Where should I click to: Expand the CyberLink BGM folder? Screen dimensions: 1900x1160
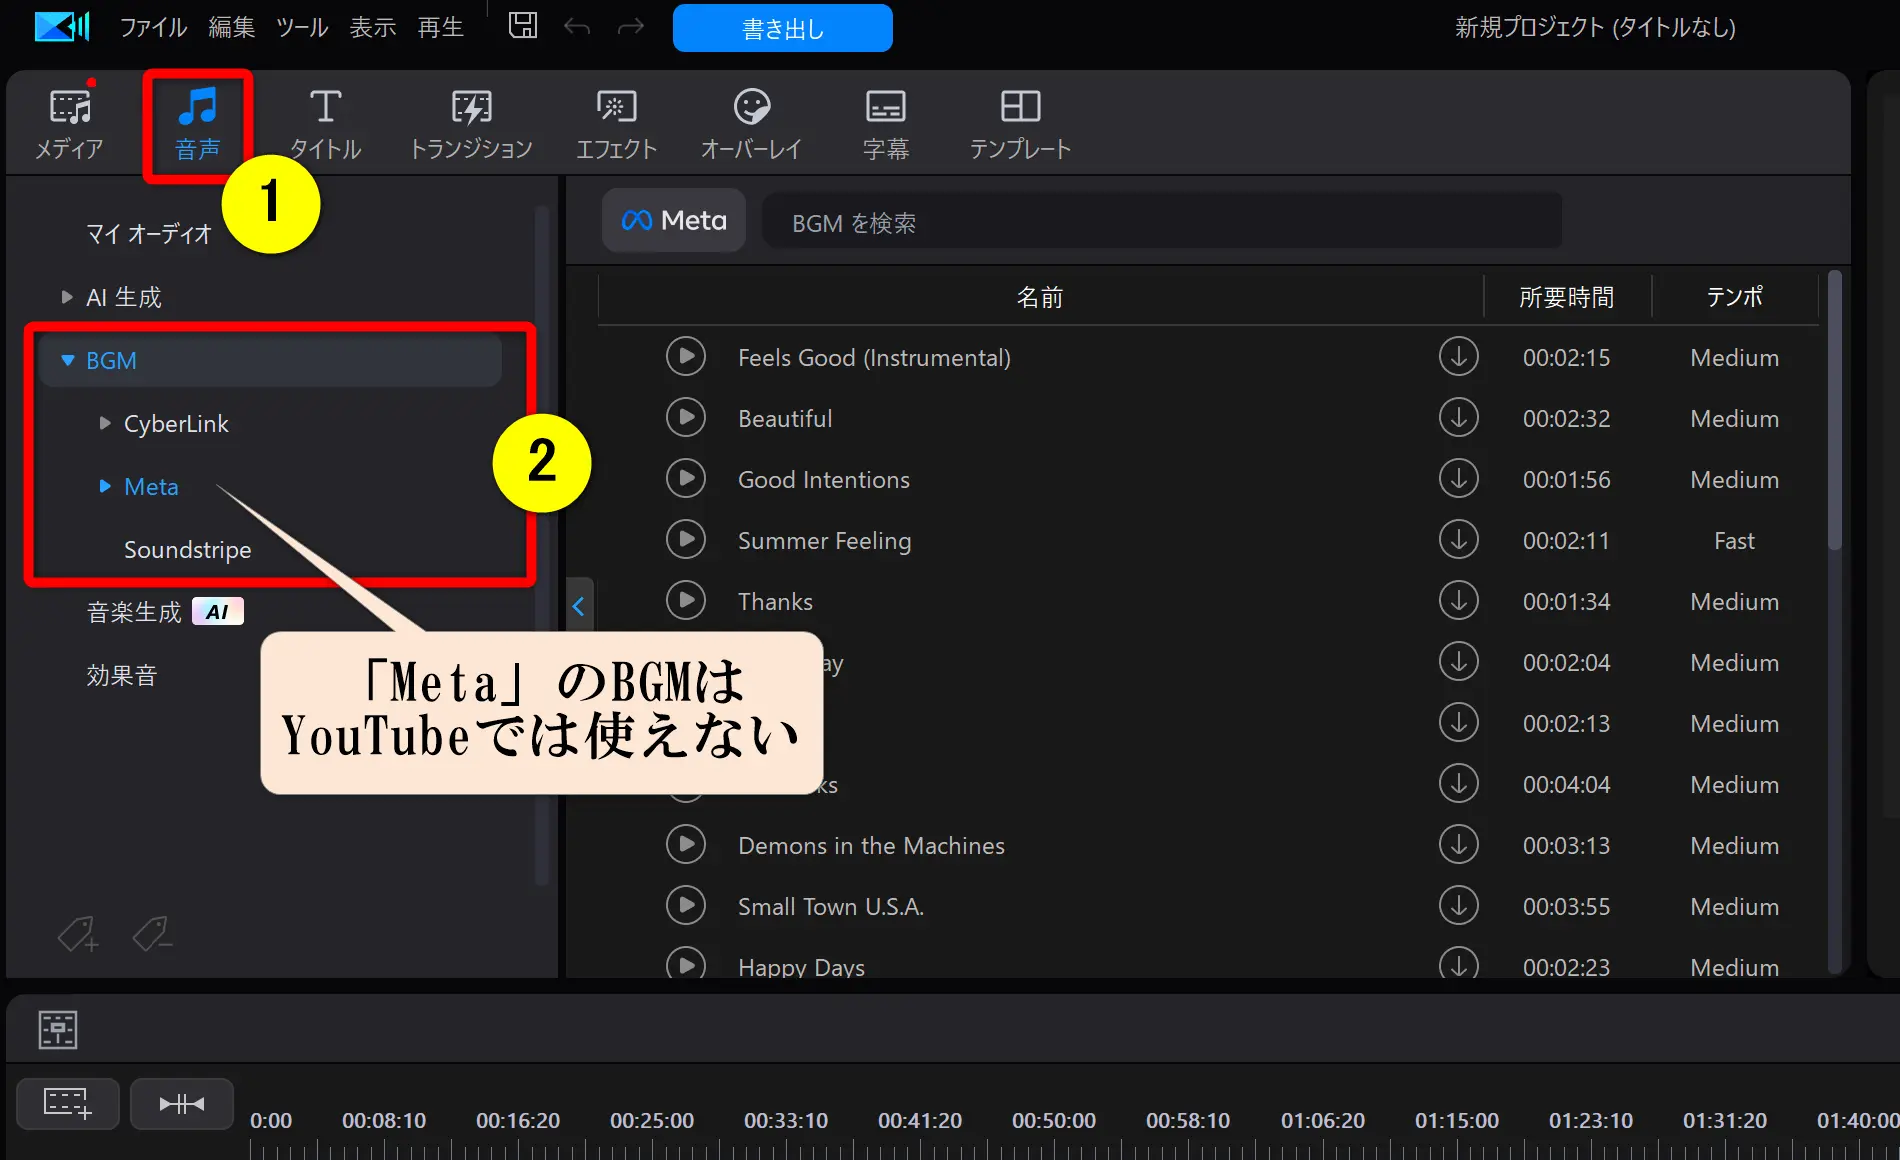[105, 423]
